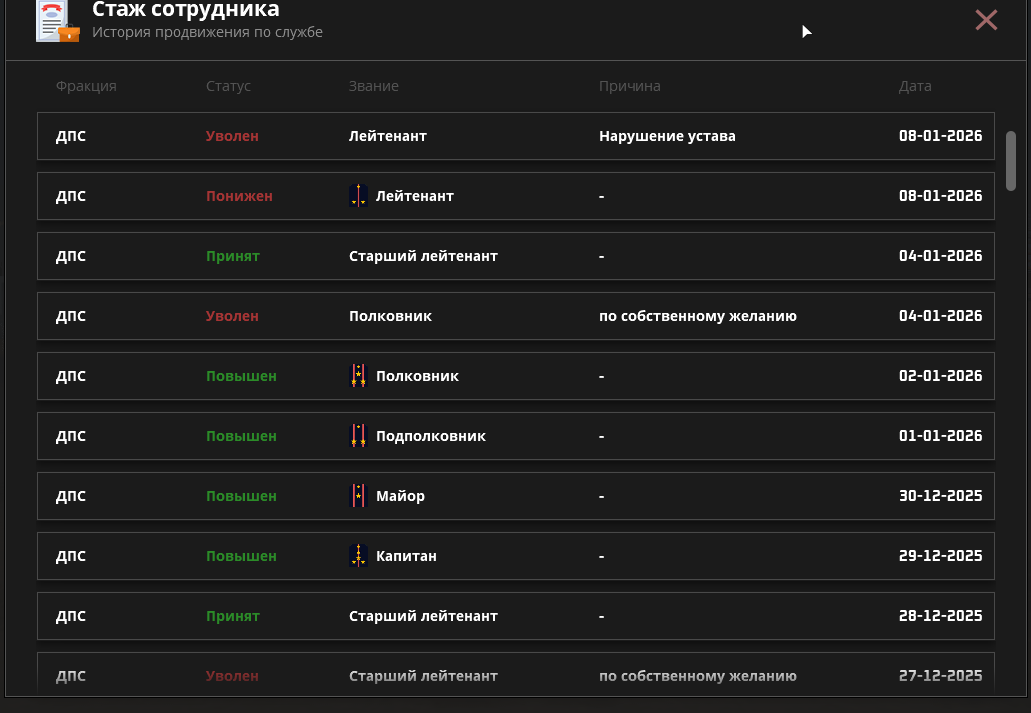Select the Нарушение устава reason text
The width and height of the screenshot is (1031, 713).
pos(667,136)
